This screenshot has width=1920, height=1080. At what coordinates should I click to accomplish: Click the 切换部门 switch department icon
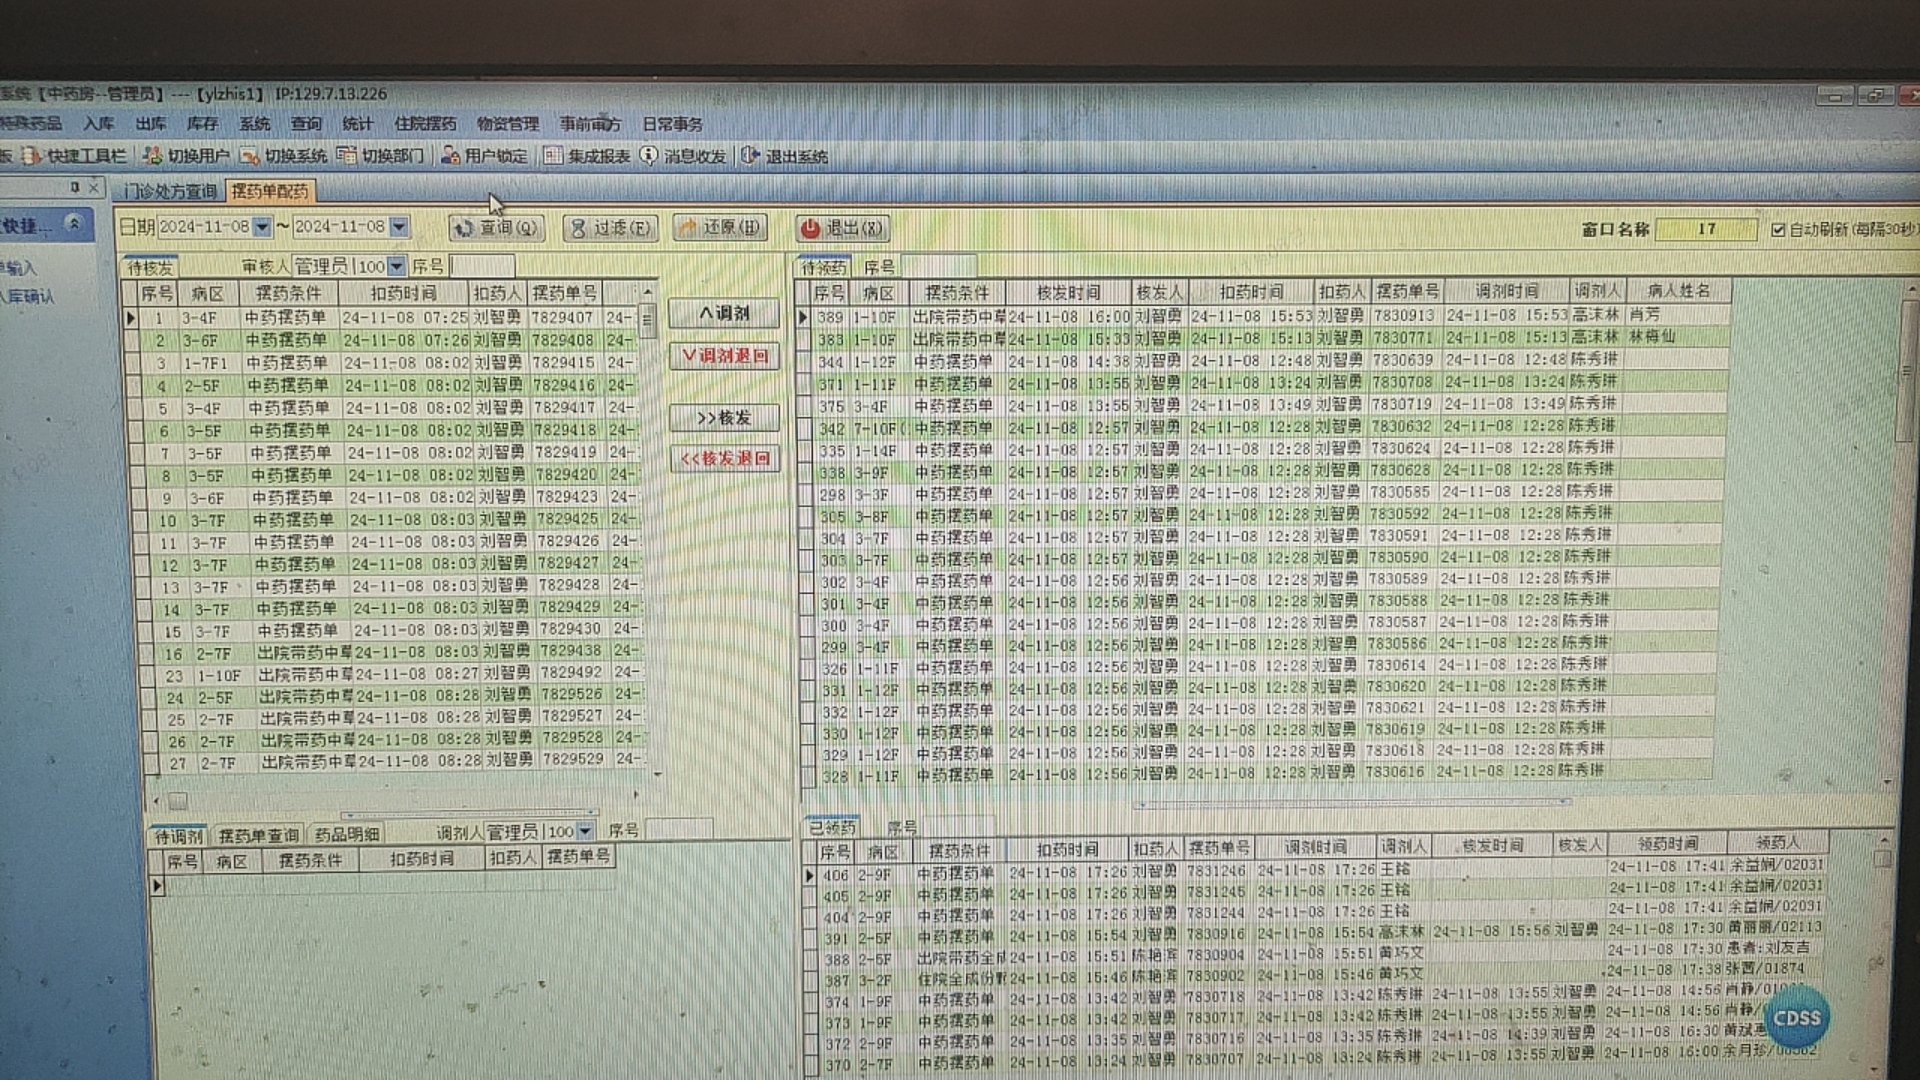click(x=347, y=156)
